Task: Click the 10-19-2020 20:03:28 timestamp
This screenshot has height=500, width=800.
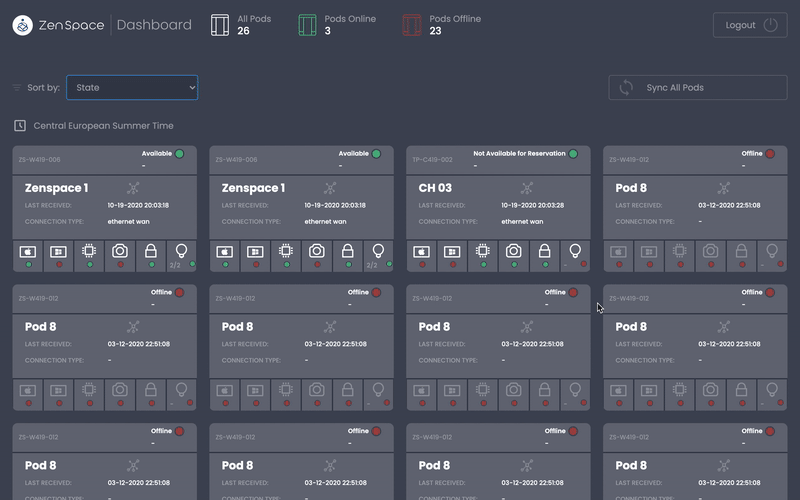Action: click(x=533, y=205)
